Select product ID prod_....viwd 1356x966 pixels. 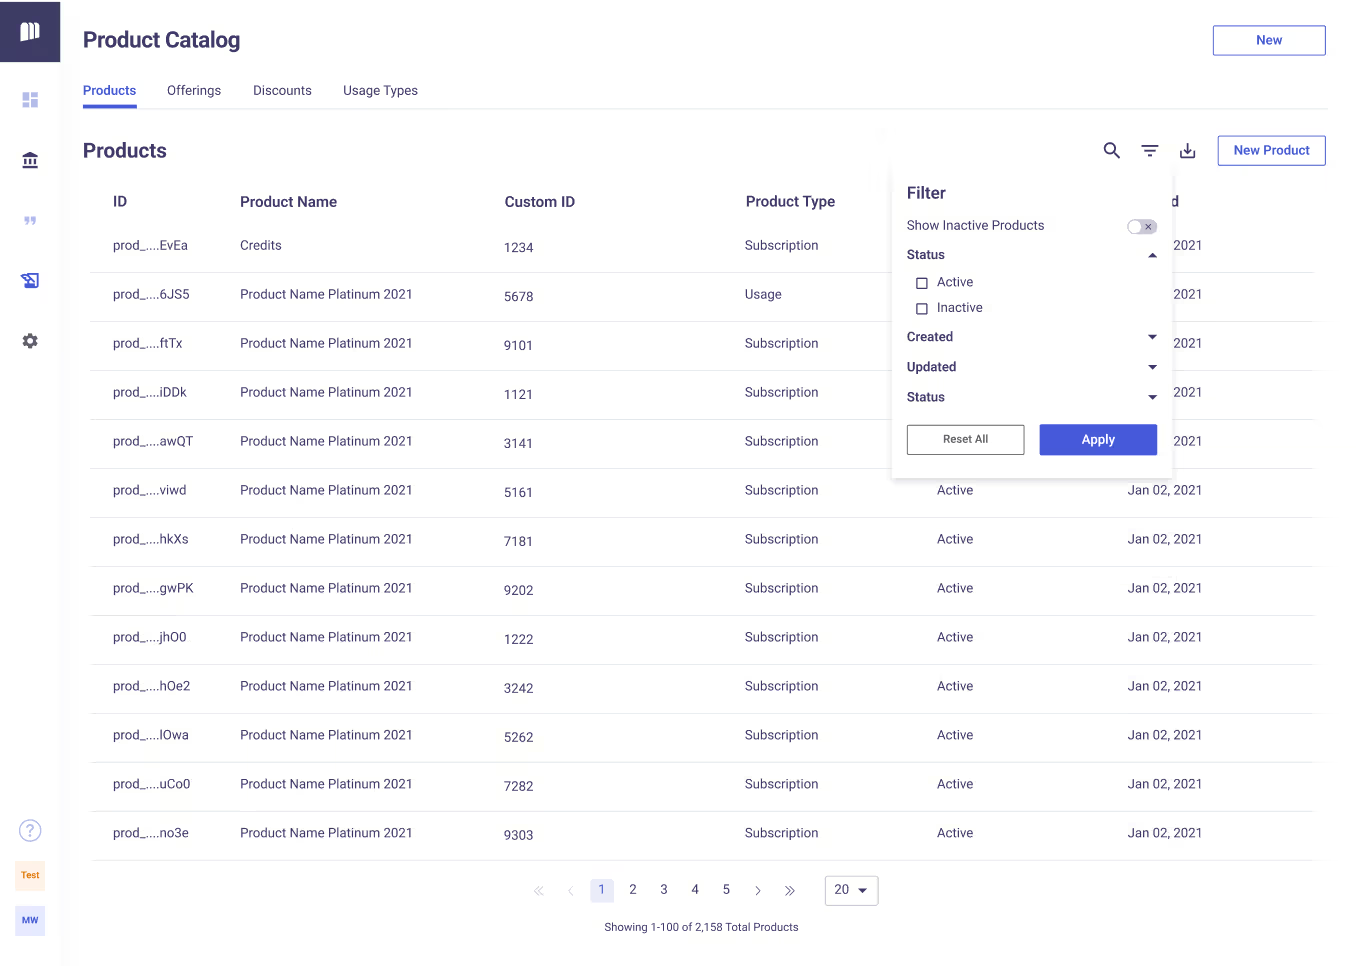pyautogui.click(x=150, y=491)
